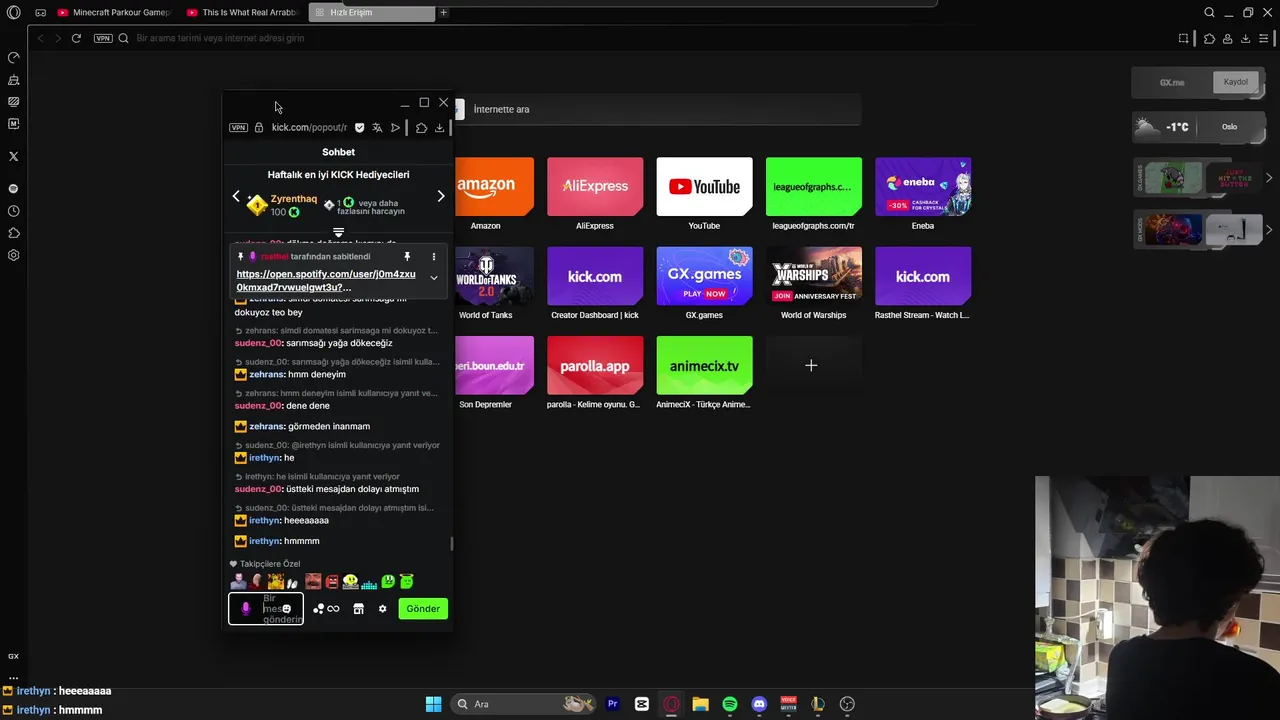Open Discord from the taskbar
Screen dimensions: 1280x720
759,704
